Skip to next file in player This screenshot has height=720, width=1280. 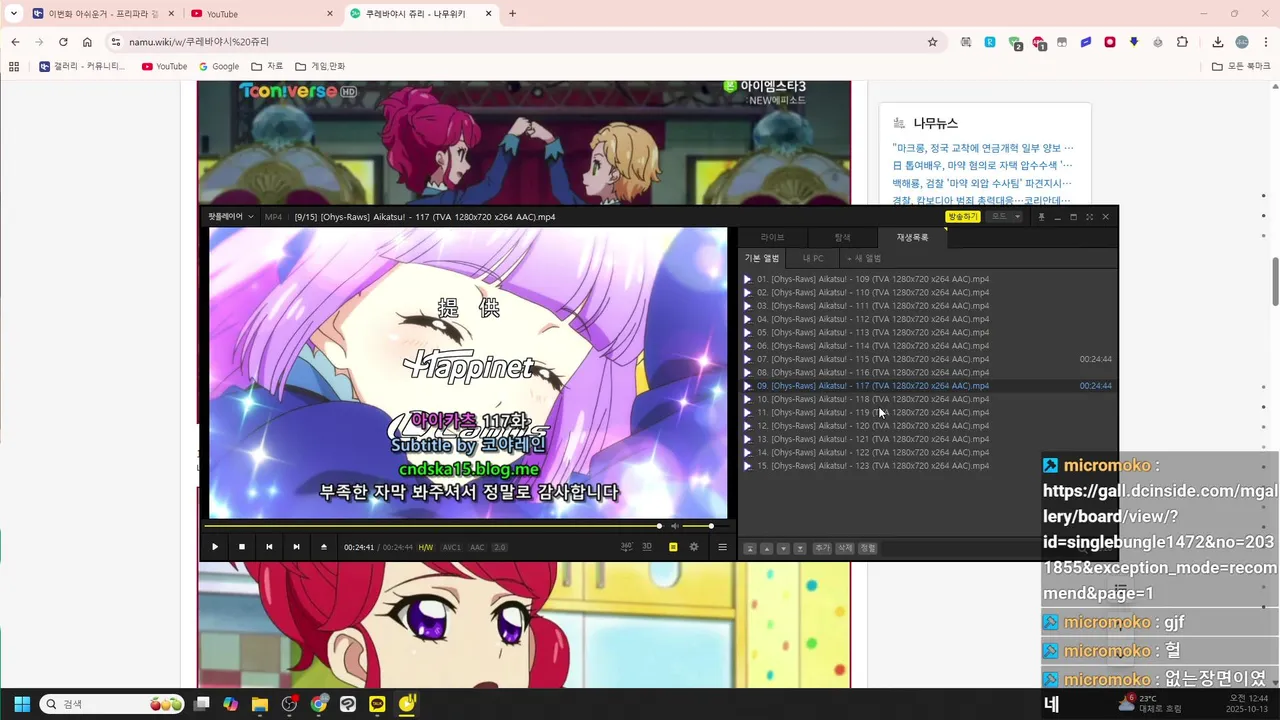296,547
